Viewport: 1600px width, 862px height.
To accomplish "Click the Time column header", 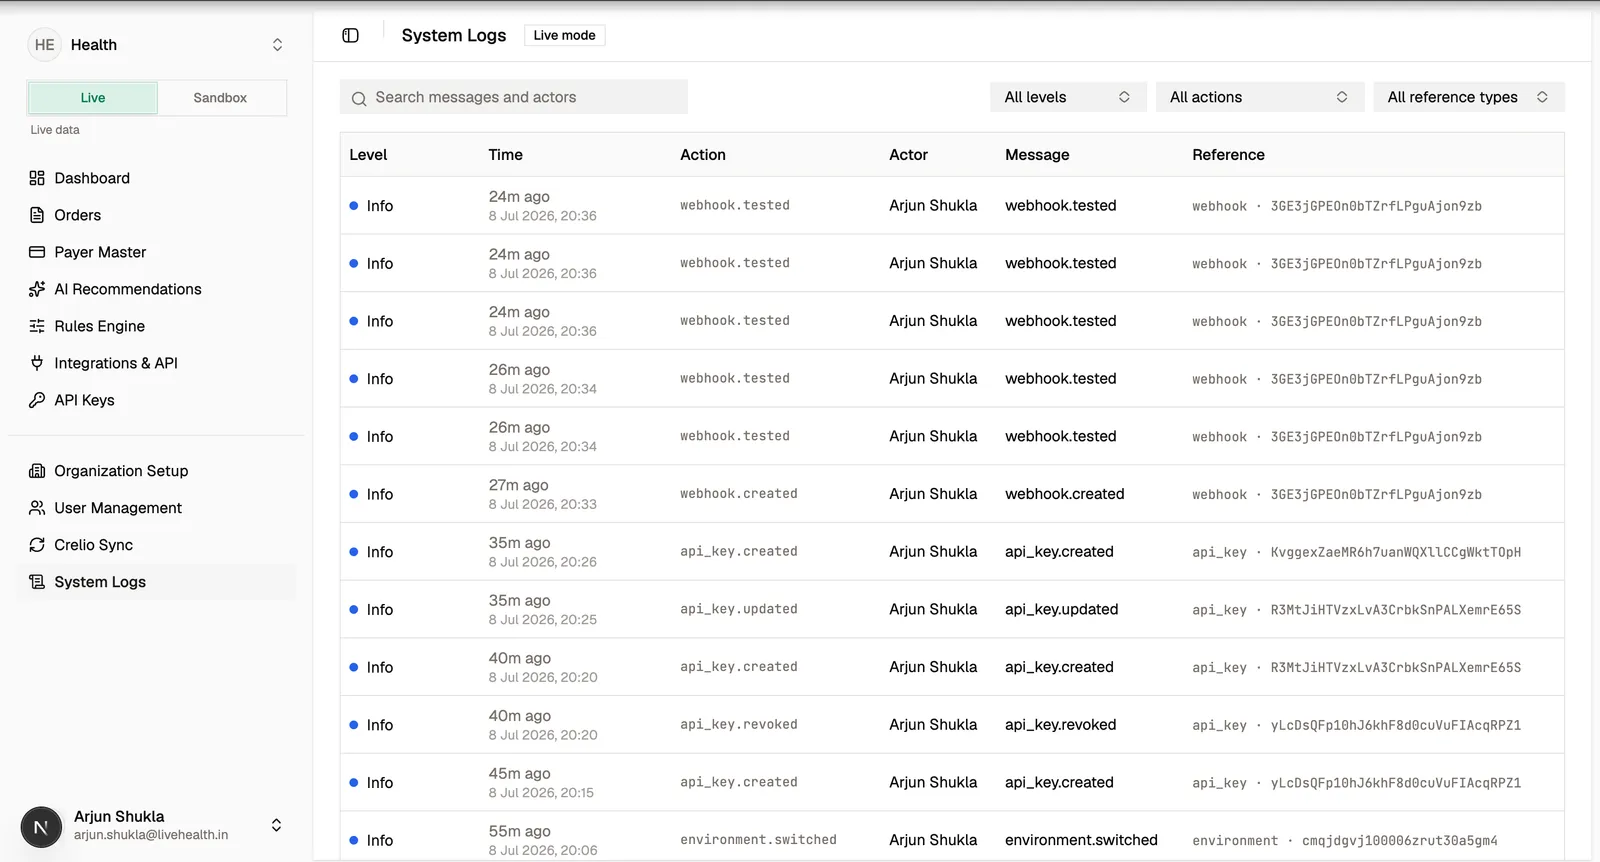I will [506, 155].
